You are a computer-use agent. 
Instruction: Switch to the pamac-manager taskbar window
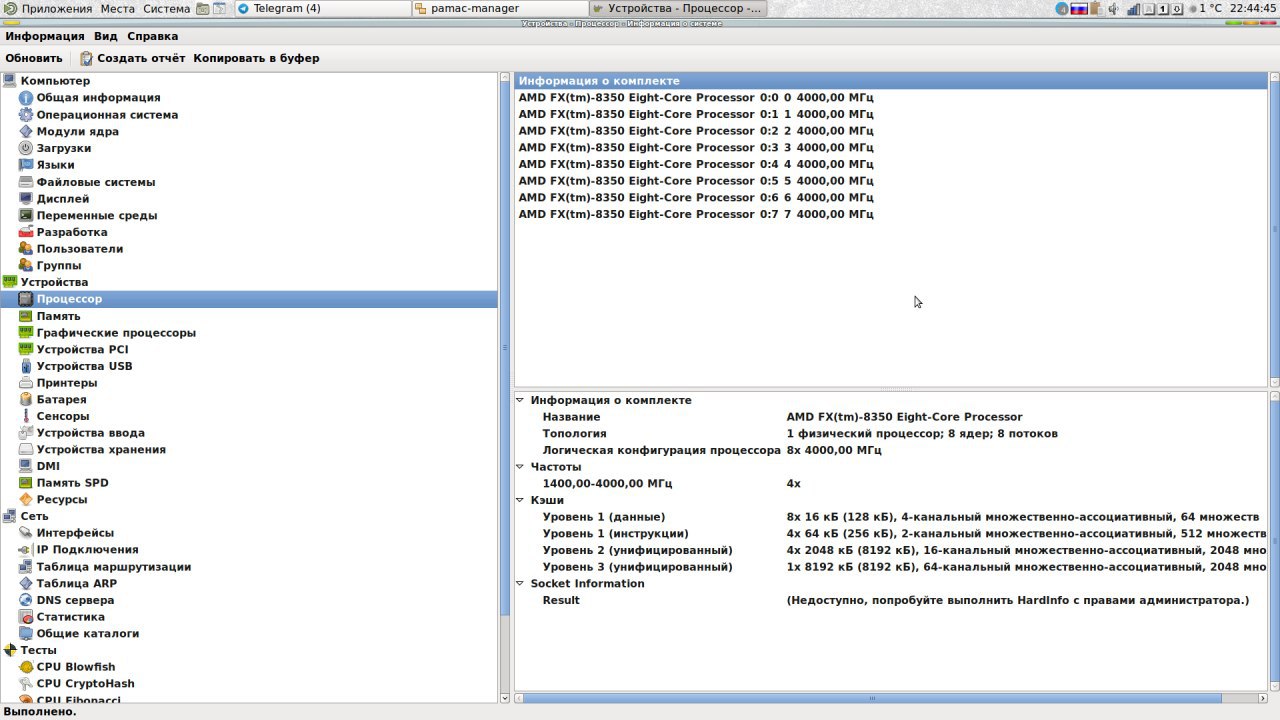point(499,8)
